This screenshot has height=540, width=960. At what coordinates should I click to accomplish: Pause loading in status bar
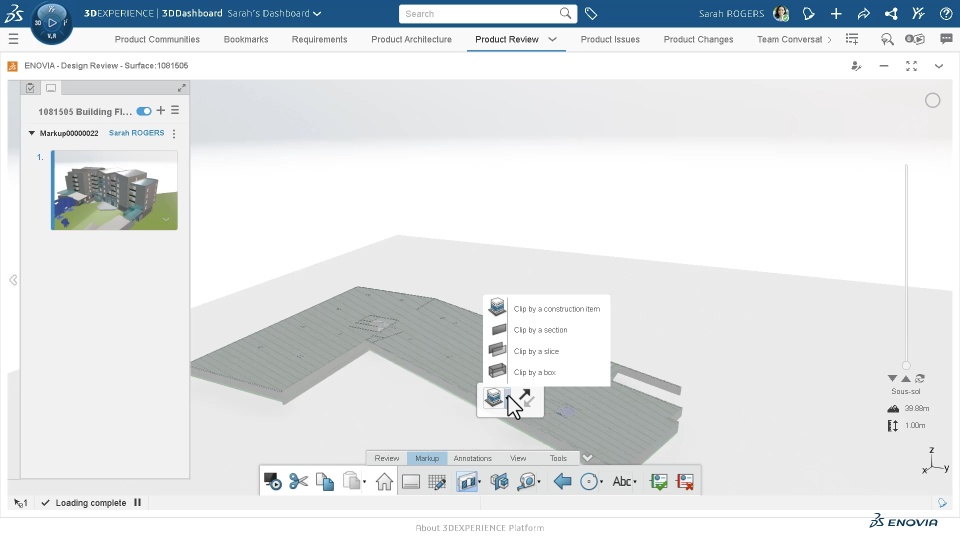point(137,503)
